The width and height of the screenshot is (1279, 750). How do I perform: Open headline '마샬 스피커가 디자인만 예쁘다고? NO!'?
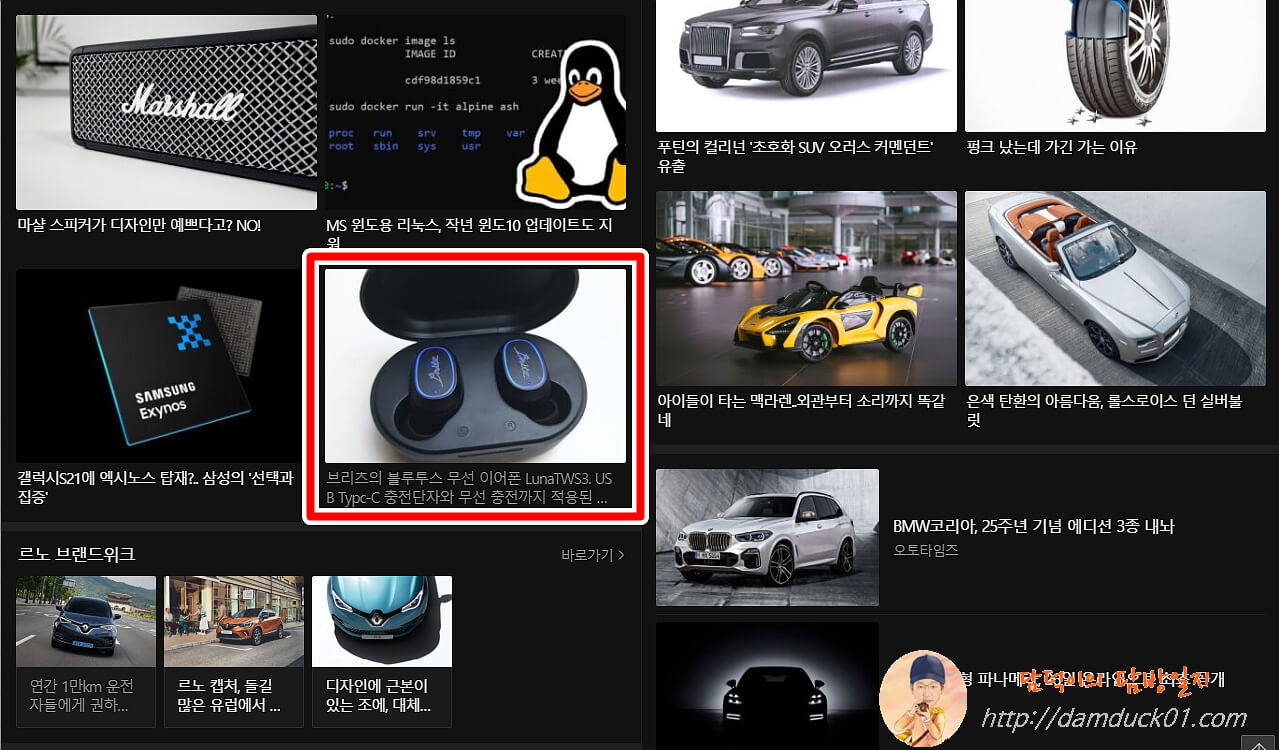click(x=139, y=226)
